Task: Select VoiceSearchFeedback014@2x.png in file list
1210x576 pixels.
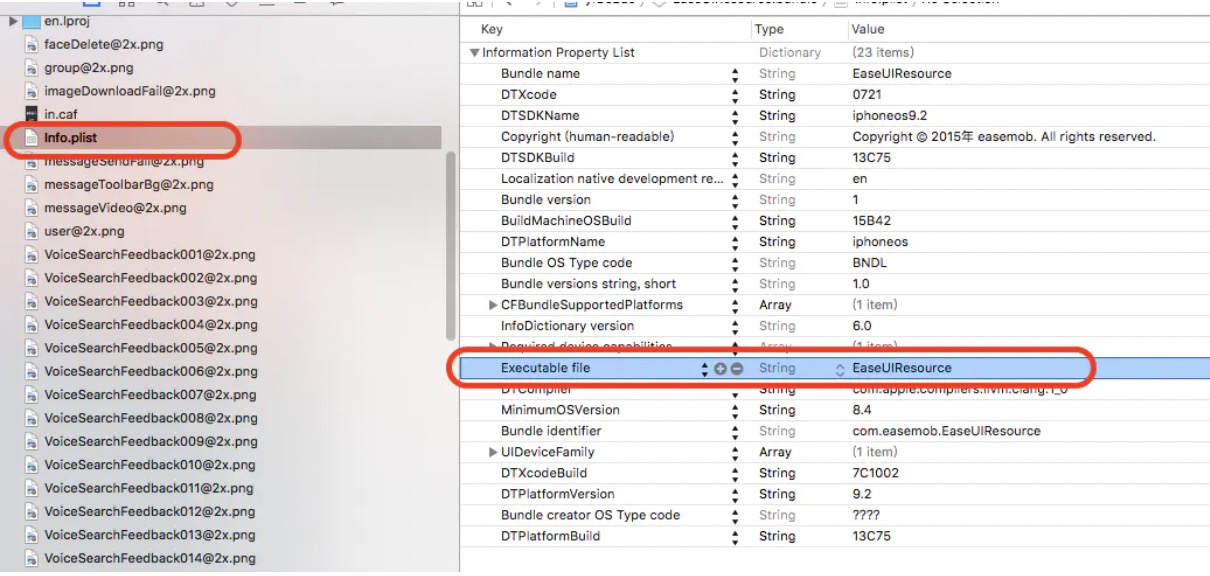Action: [150, 558]
